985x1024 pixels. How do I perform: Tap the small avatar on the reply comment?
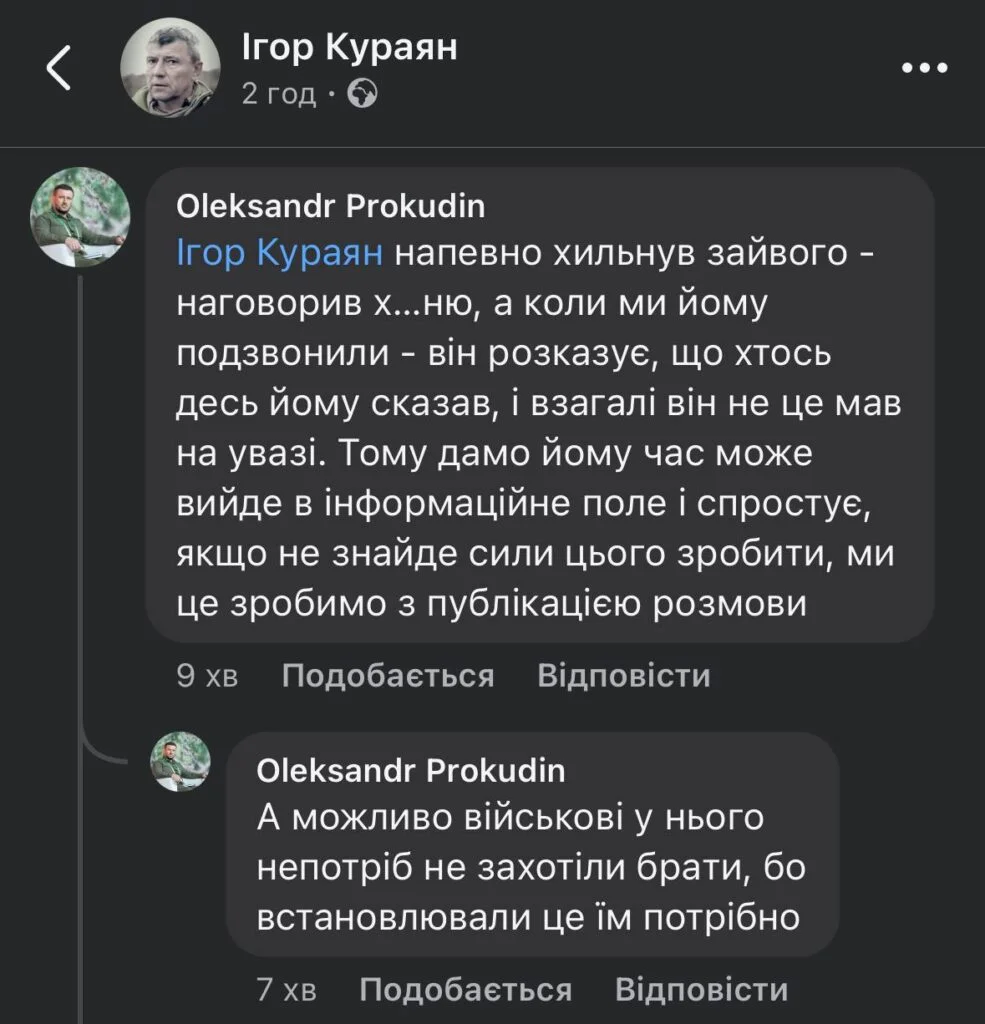[x=181, y=763]
